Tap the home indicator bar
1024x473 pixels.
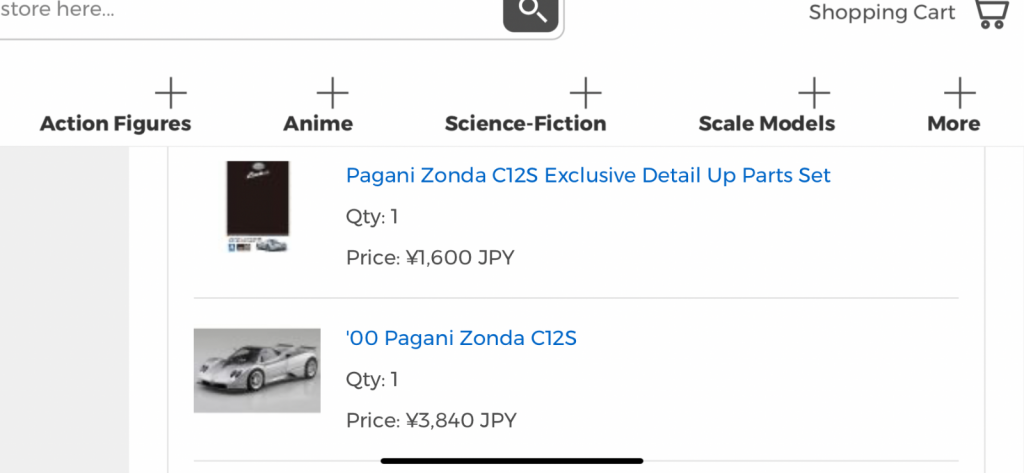[x=511, y=461]
